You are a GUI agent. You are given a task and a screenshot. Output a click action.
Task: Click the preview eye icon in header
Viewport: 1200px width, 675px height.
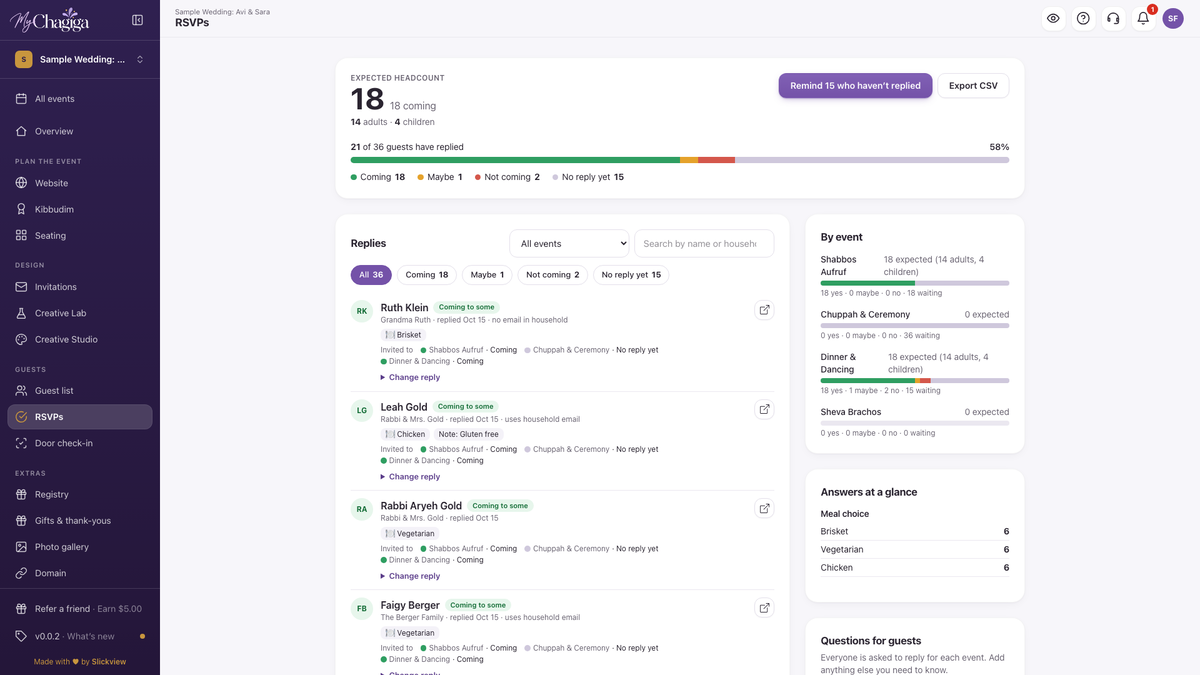coord(1053,18)
